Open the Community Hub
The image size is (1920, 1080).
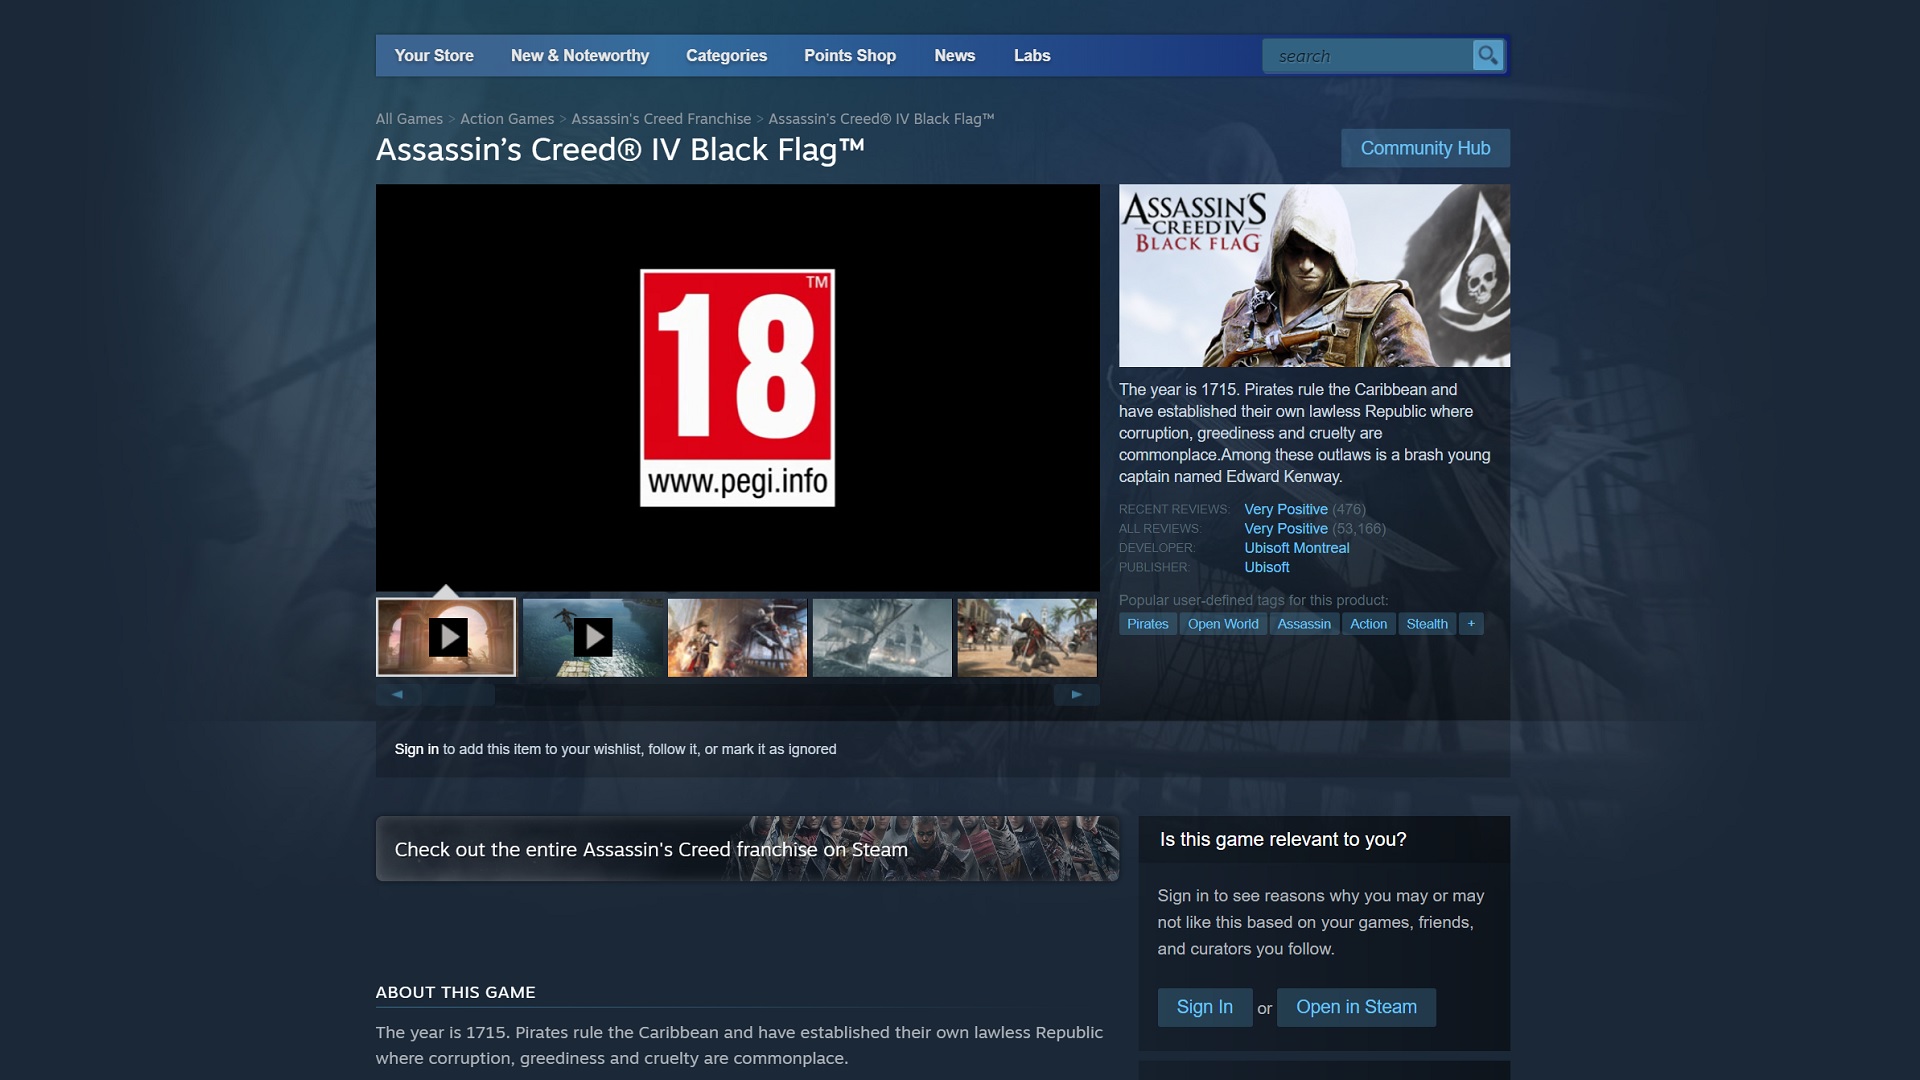(1424, 148)
